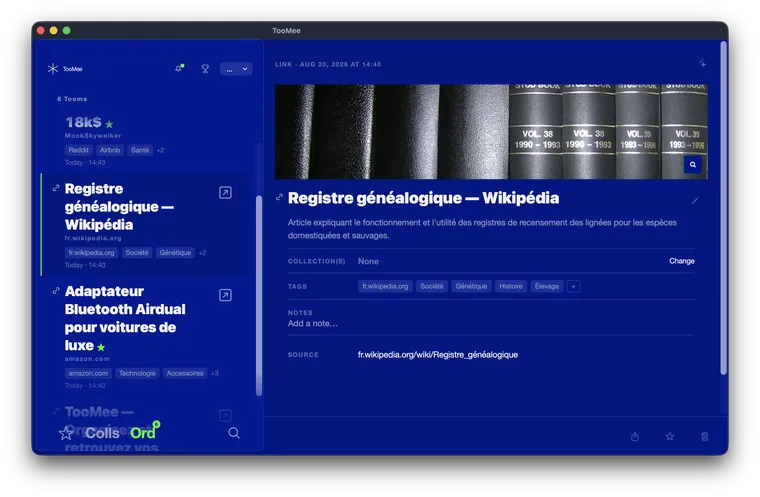Click the link icon beside Adaptateur Bluetooth
The width and height of the screenshot is (760, 497).
(56, 291)
